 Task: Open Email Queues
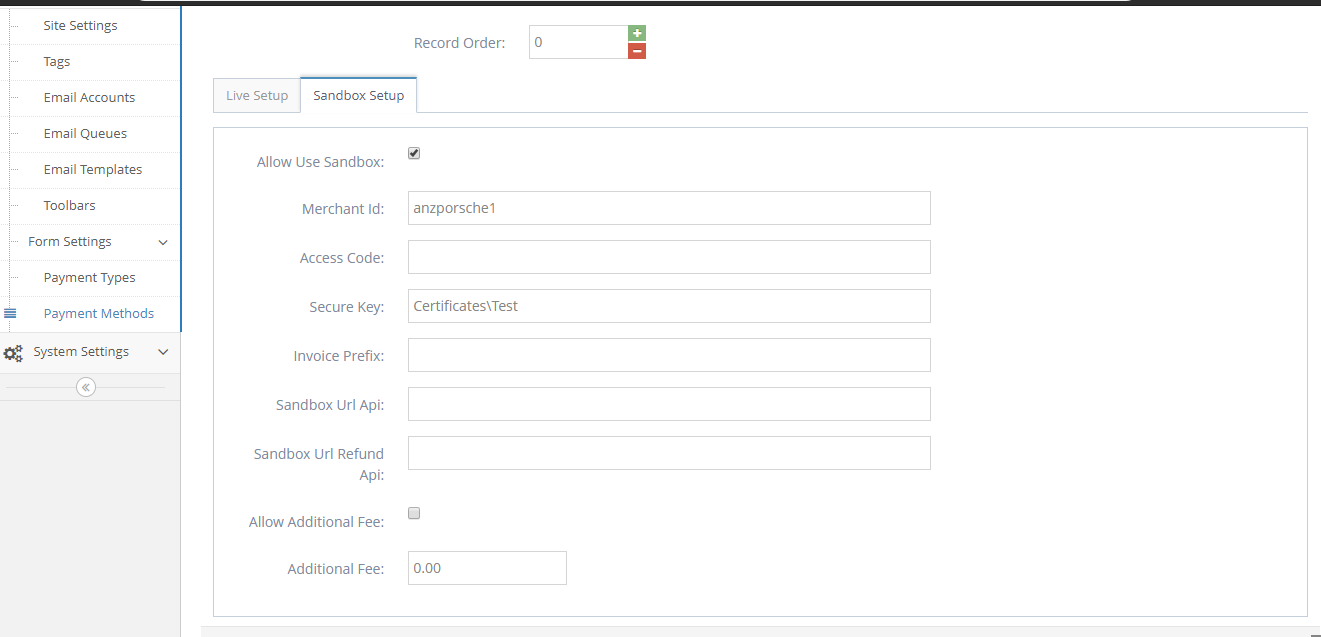pos(85,133)
